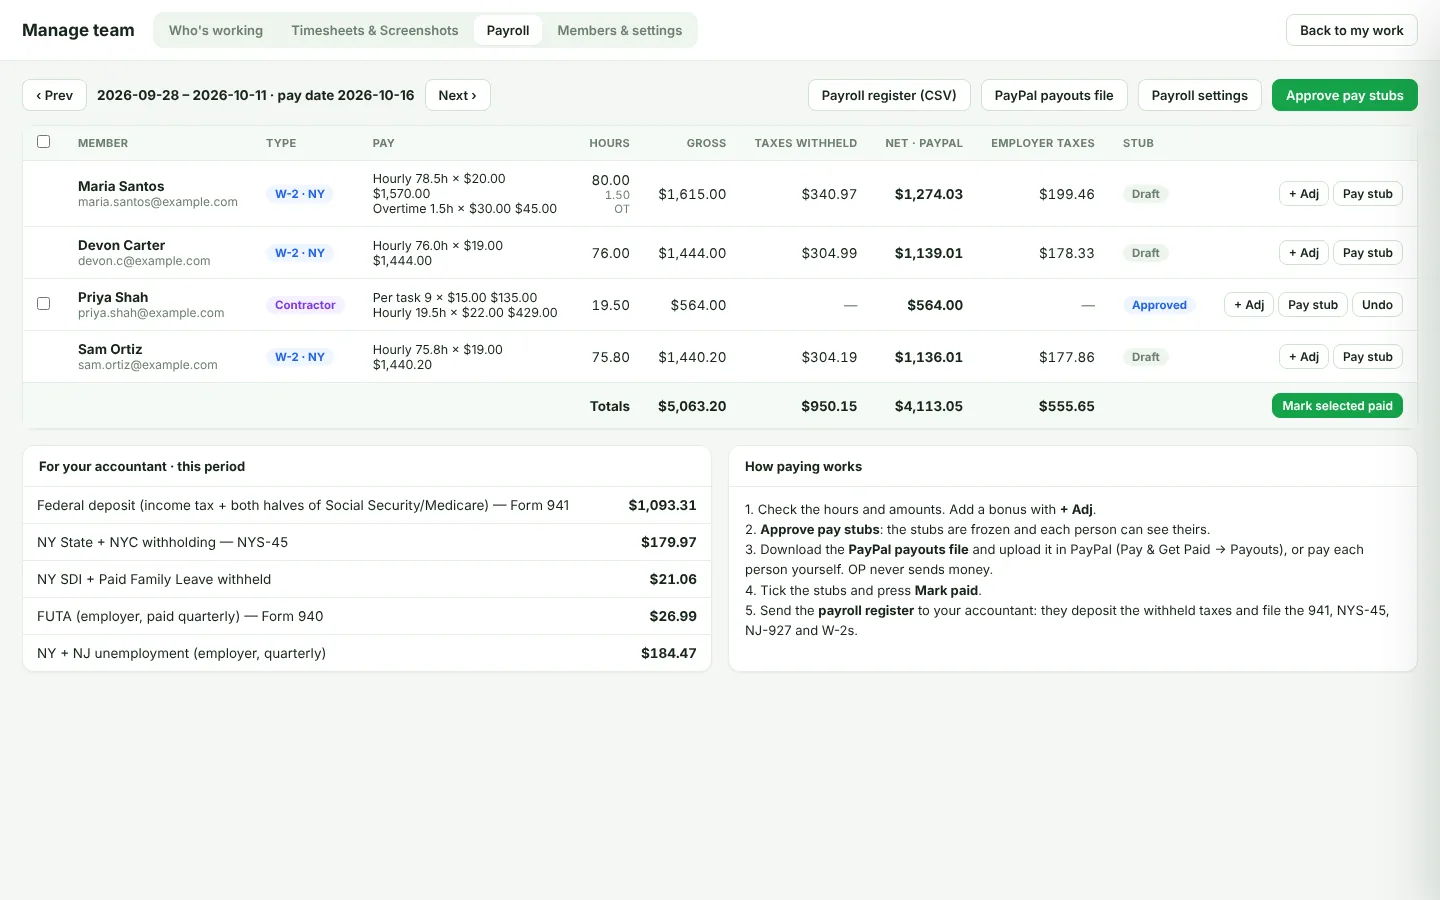
Task: Go to the previous pay period
Action: point(54,95)
